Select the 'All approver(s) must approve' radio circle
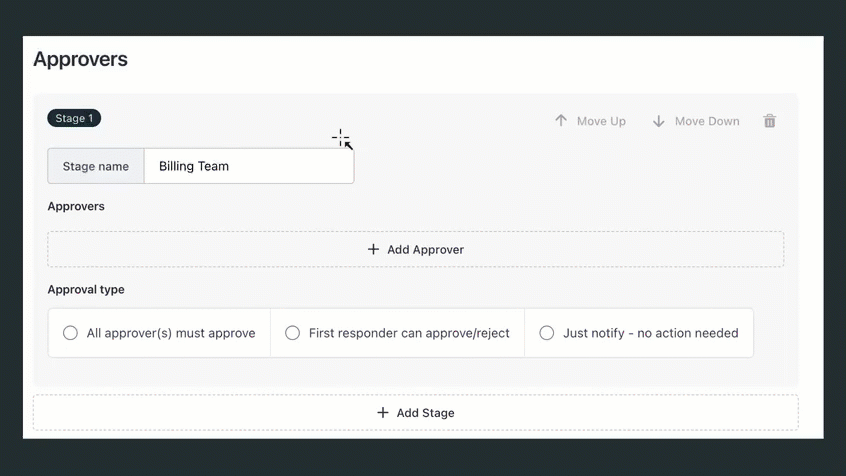The image size is (846, 476). [70, 333]
